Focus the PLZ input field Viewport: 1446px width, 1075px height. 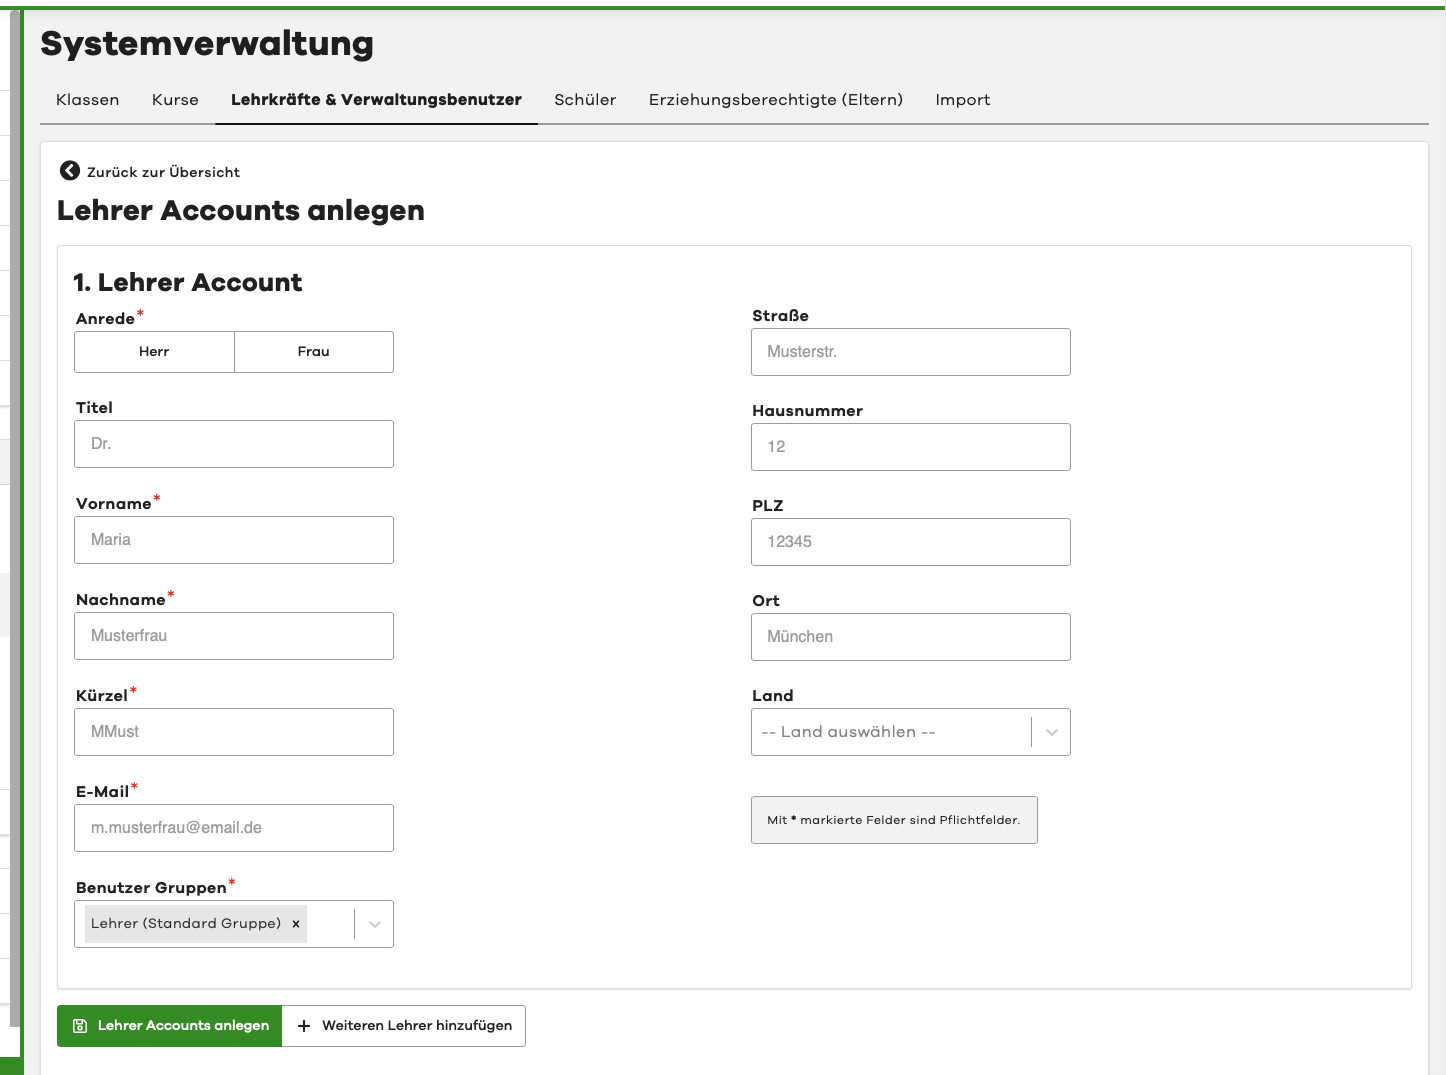click(910, 542)
